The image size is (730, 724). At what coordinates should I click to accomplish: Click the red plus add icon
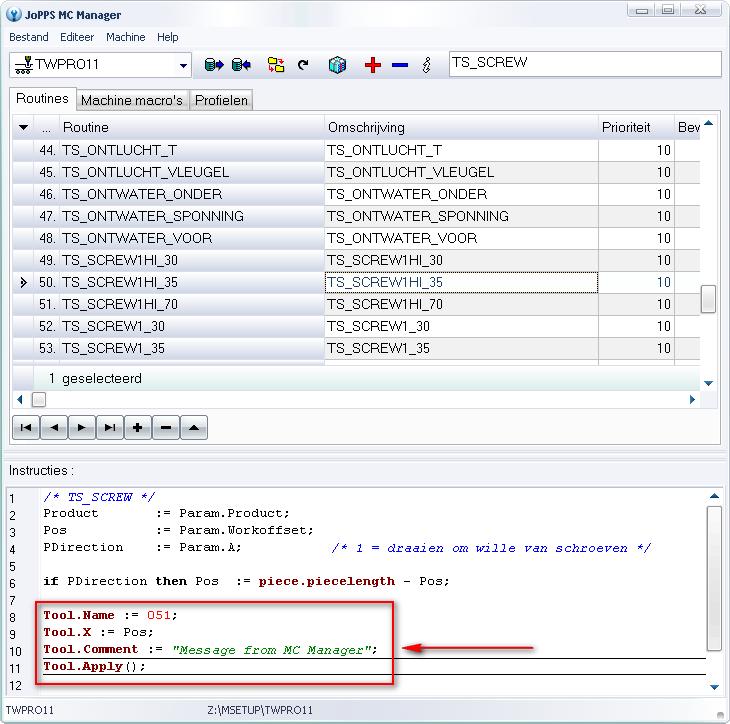(x=372, y=65)
